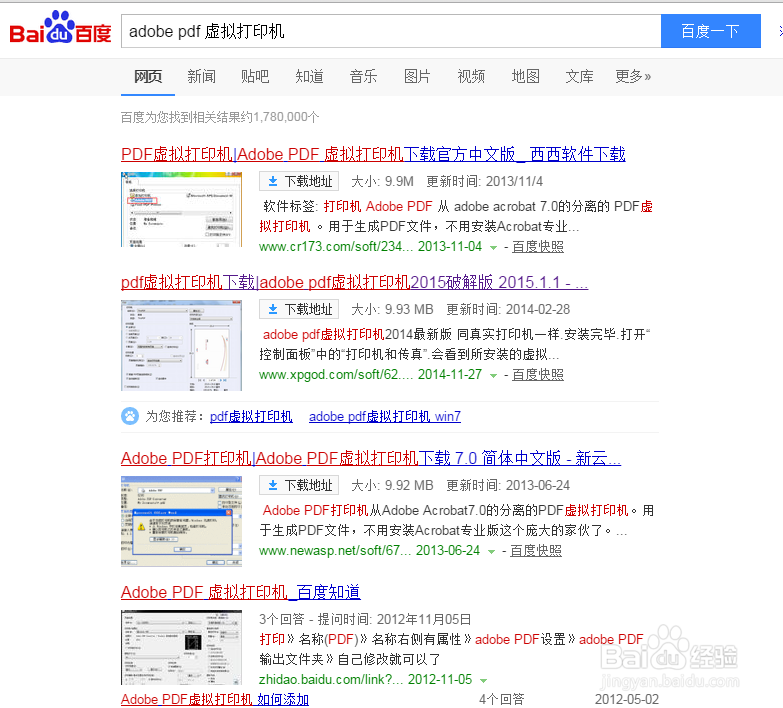Open the recommended link pdf虚拟打印机

(251, 416)
